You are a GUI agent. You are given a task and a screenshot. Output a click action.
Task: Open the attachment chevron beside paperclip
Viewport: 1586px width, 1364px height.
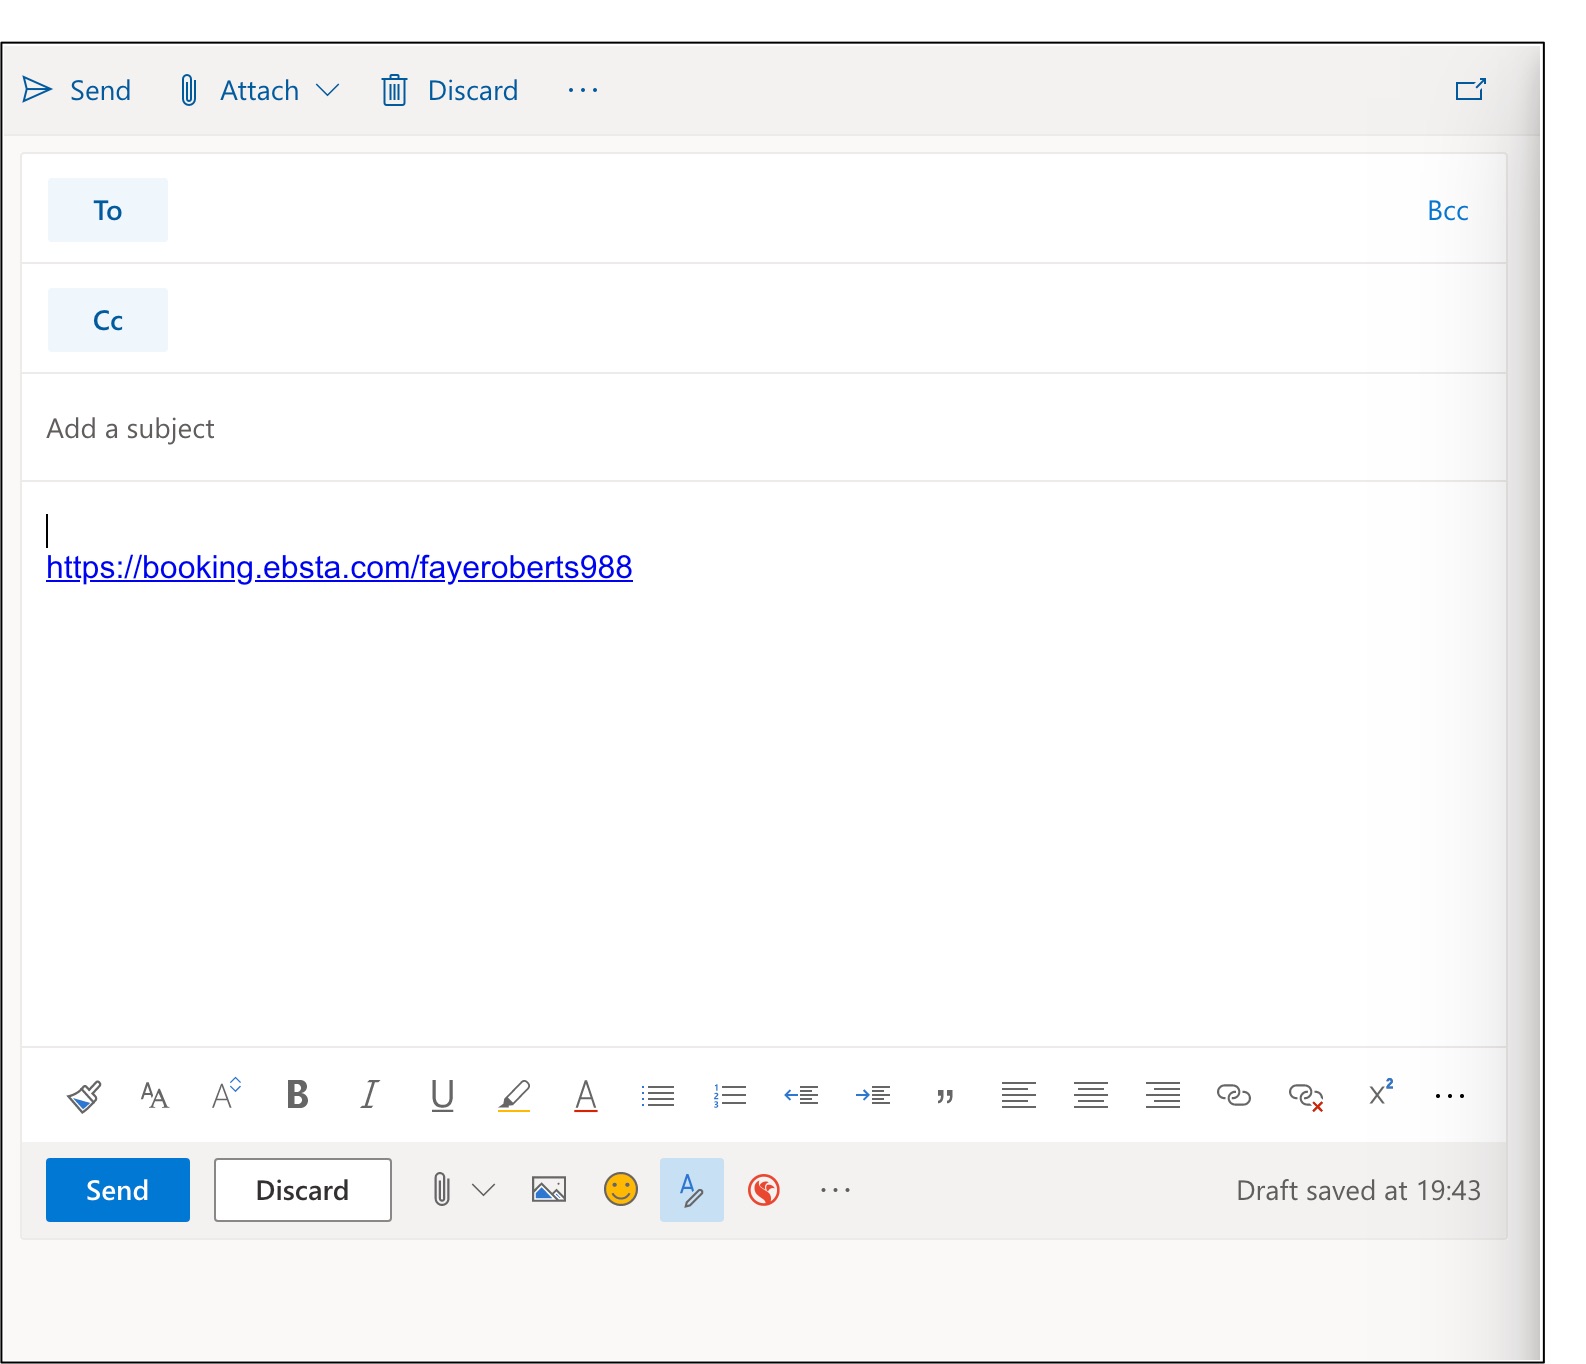tap(484, 1190)
